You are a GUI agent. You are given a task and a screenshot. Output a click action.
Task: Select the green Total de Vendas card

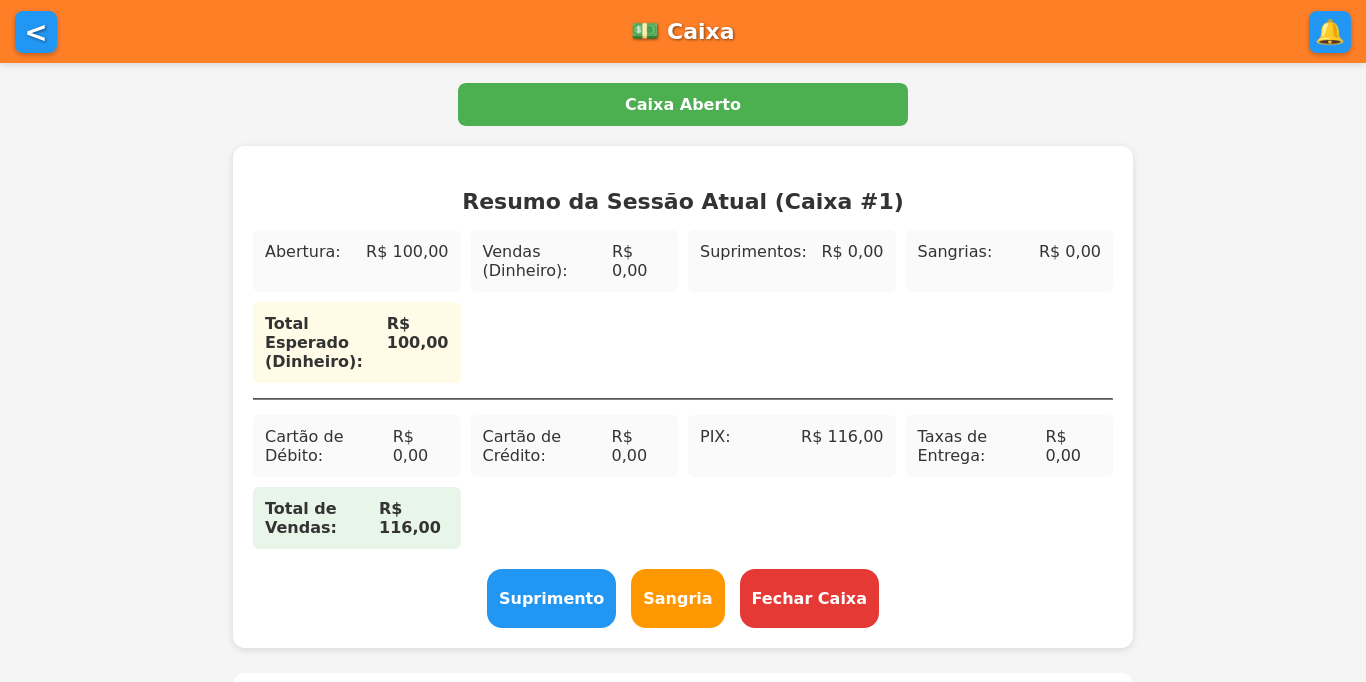[x=356, y=517]
